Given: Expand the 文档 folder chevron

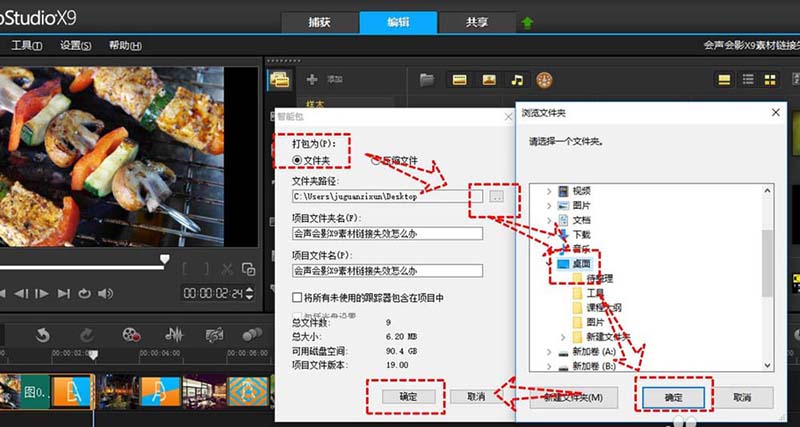Looking at the screenshot, I should [x=549, y=220].
